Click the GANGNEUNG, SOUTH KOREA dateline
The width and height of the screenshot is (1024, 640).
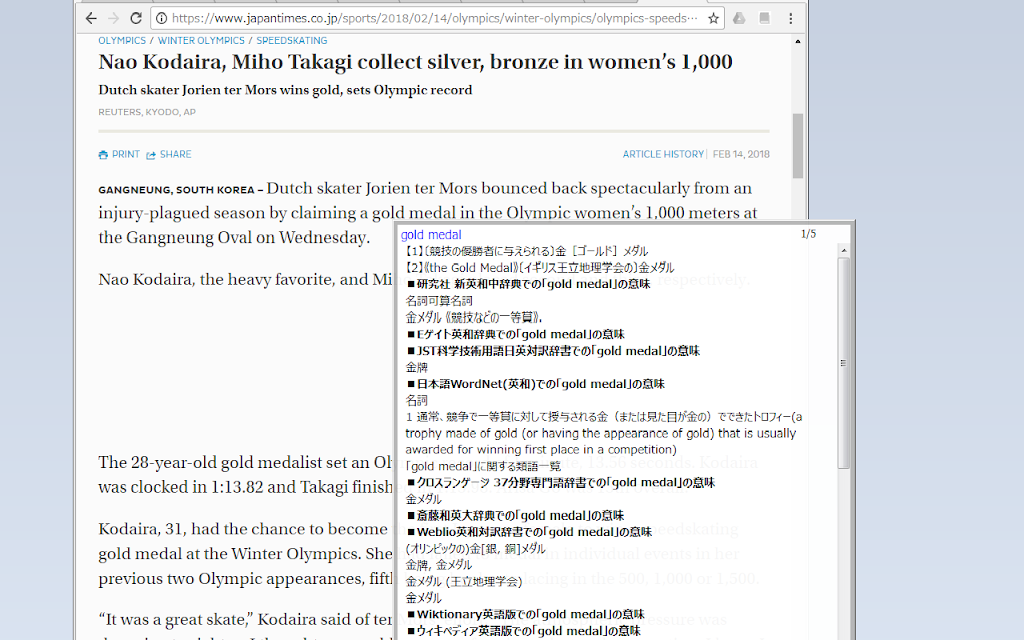(176, 190)
